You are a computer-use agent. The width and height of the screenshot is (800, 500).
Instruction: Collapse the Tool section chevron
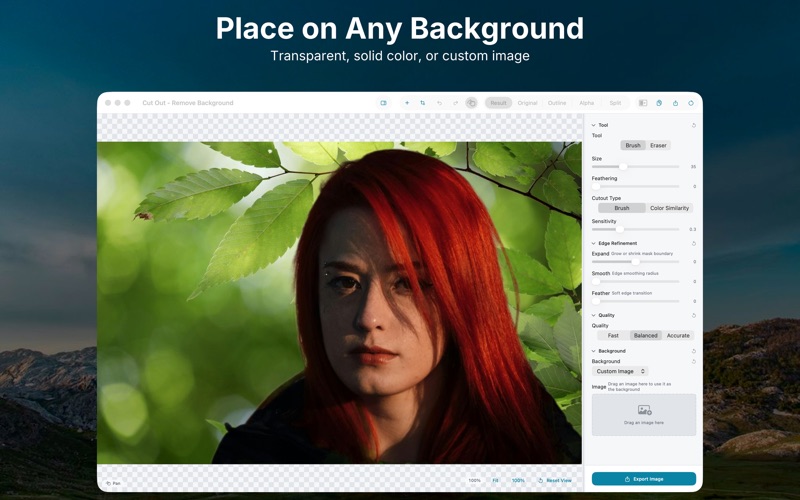coord(593,125)
